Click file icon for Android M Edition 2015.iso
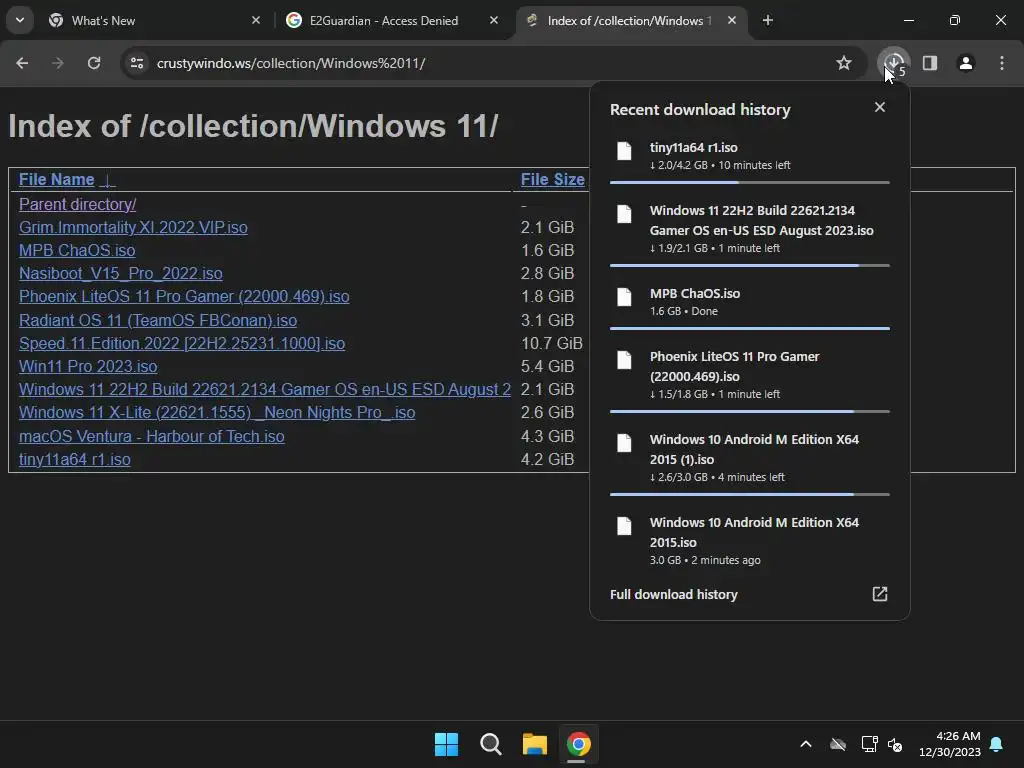Image resolution: width=1024 pixels, height=768 pixels. tap(624, 526)
